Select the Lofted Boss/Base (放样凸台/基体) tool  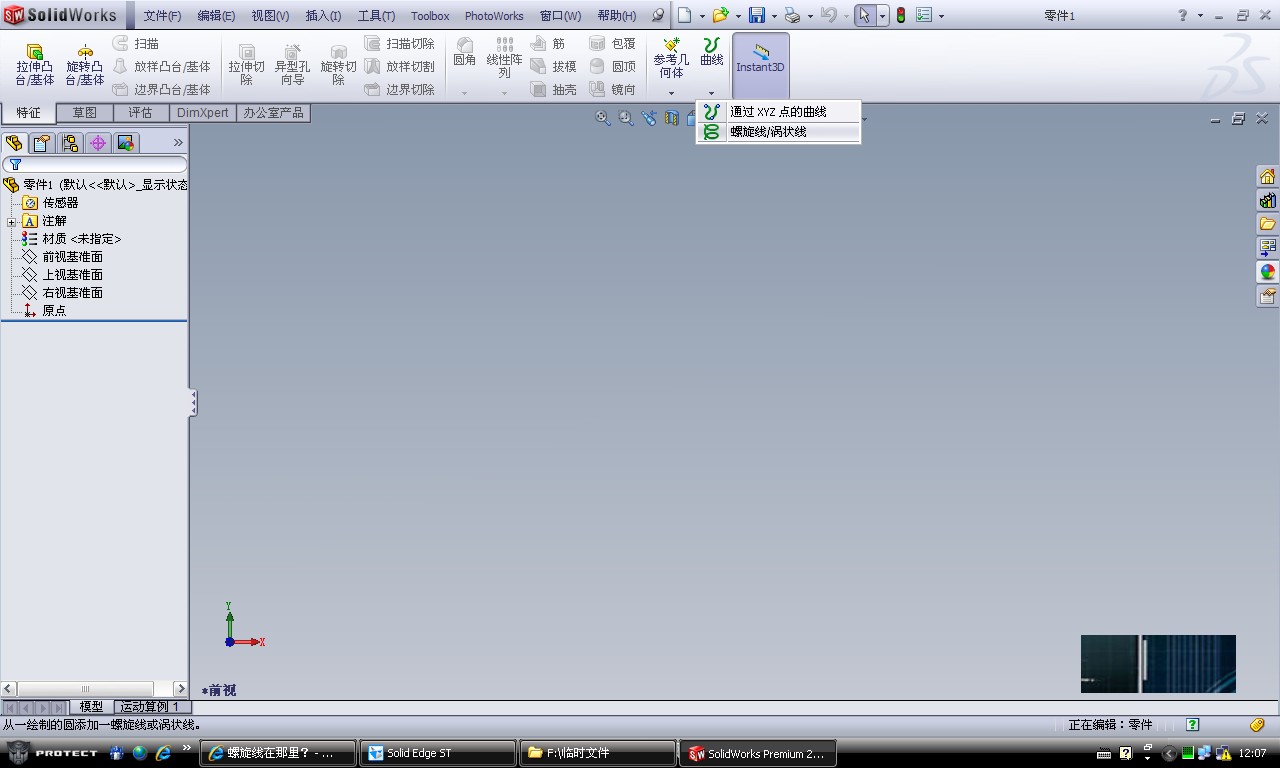coord(162,66)
